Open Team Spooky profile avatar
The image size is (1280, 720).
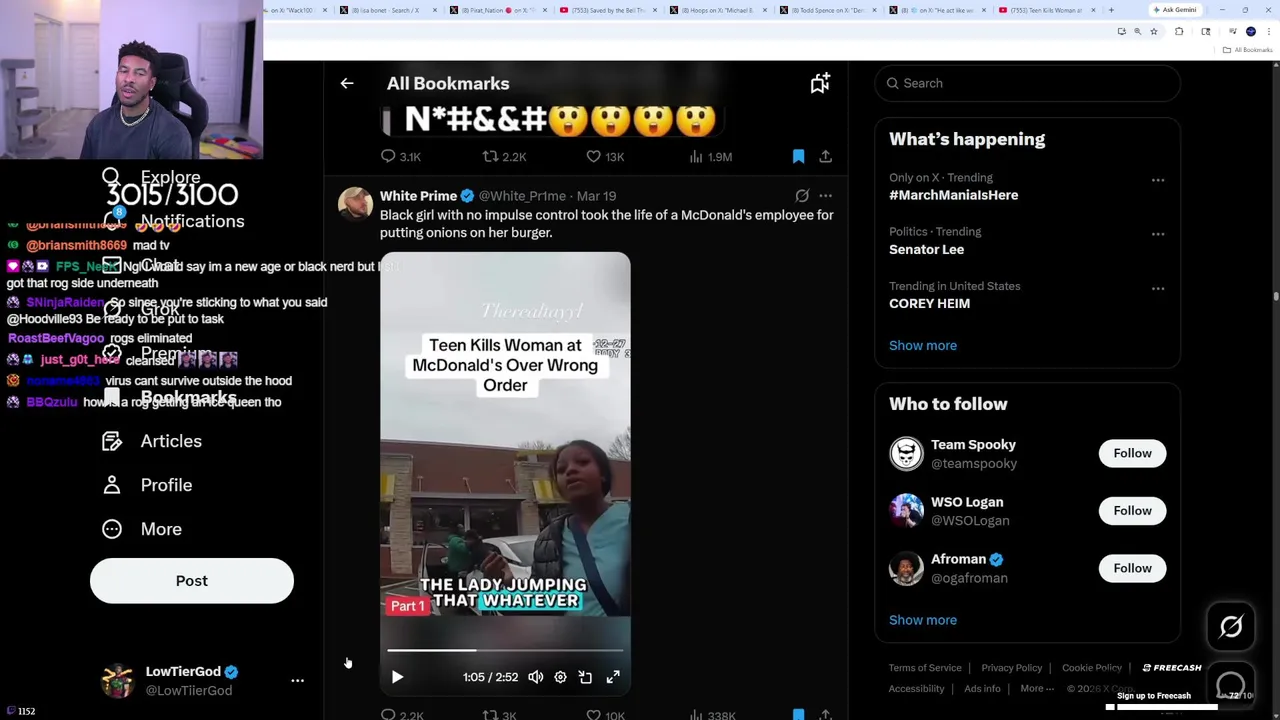pos(906,453)
